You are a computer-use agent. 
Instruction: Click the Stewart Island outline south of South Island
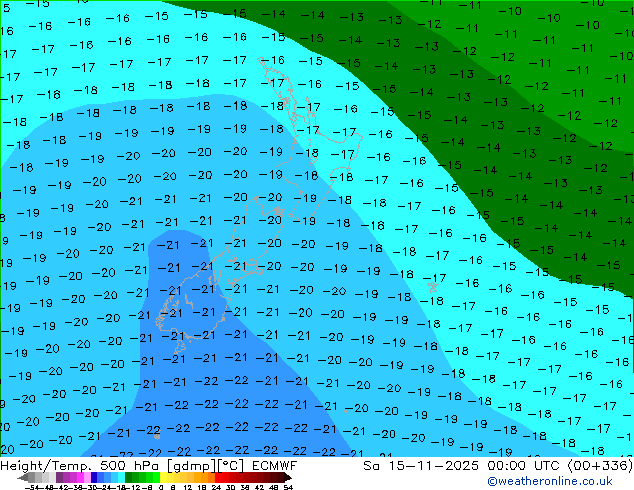click(180, 346)
